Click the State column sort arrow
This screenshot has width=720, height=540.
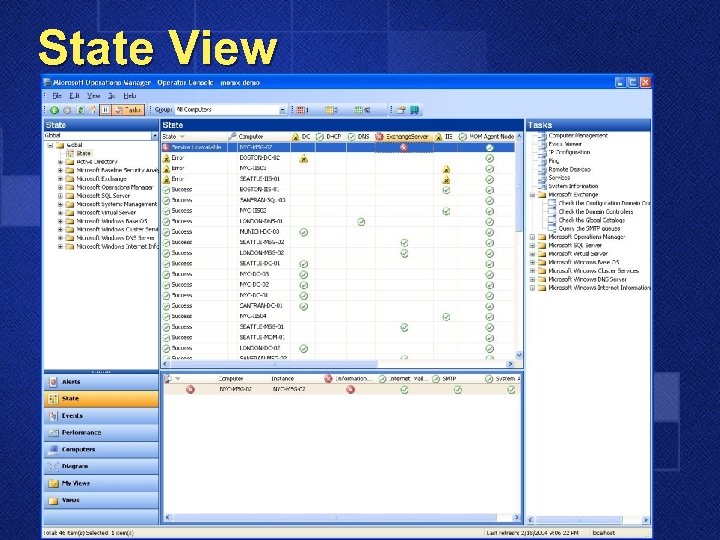pos(182,137)
